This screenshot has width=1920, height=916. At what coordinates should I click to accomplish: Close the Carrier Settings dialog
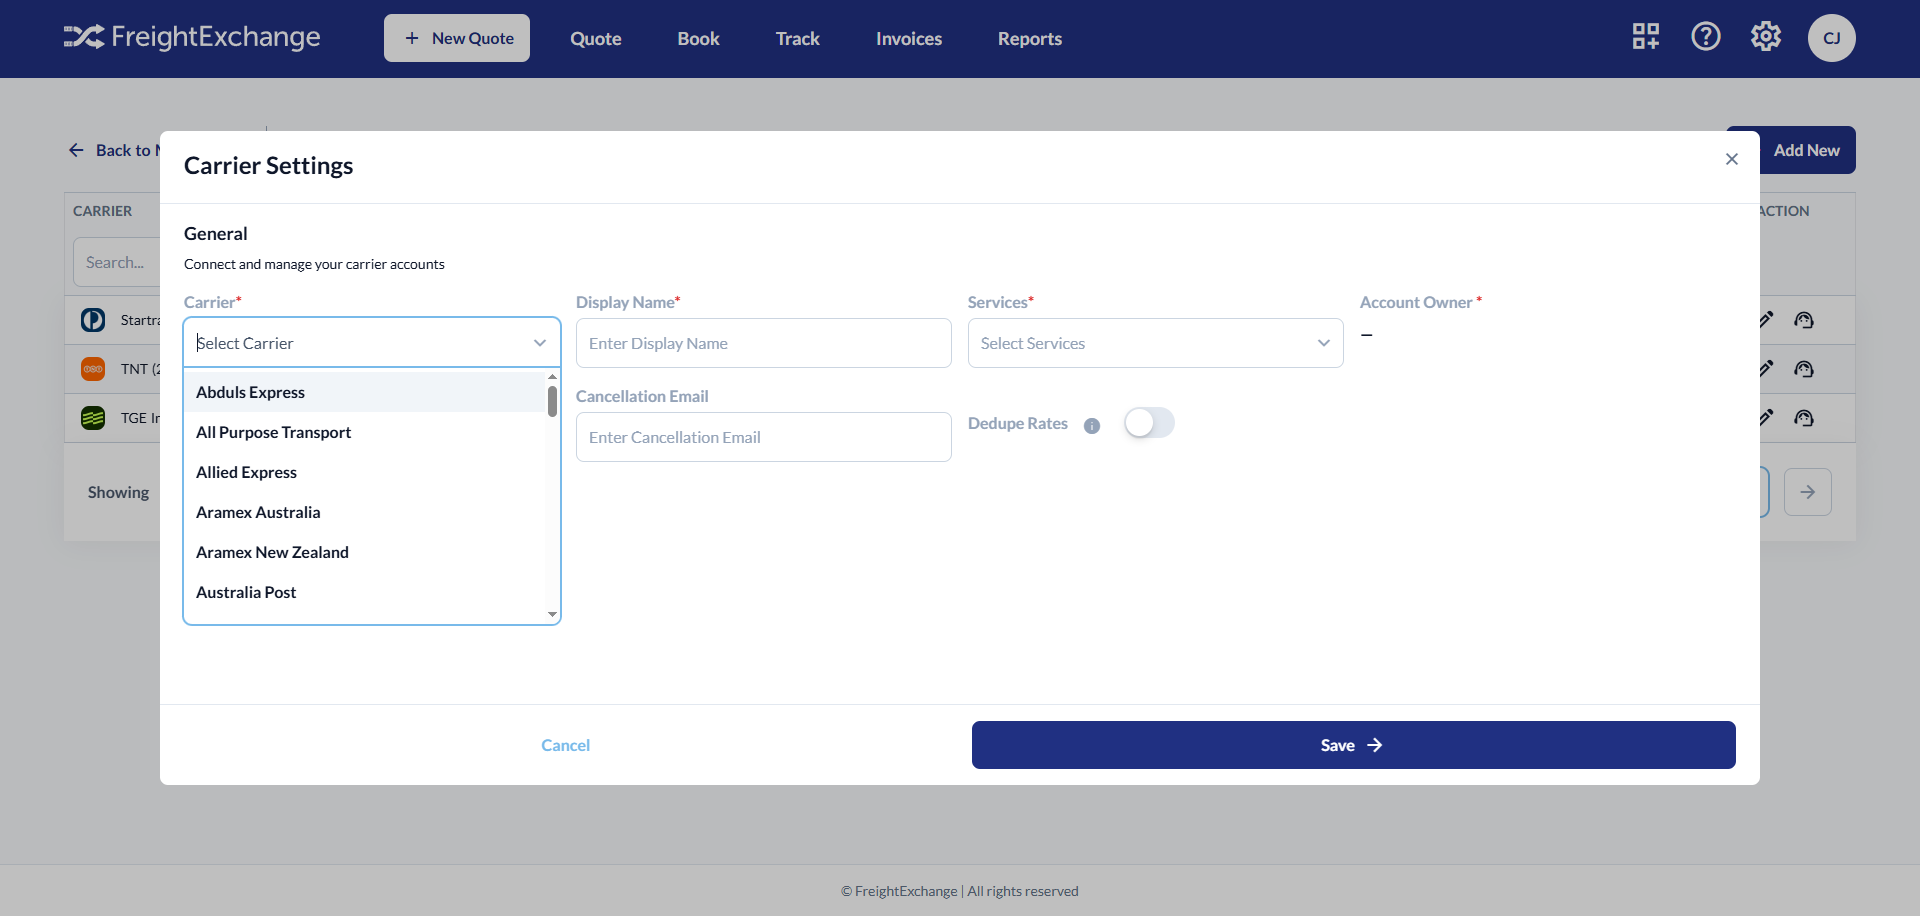1732,159
